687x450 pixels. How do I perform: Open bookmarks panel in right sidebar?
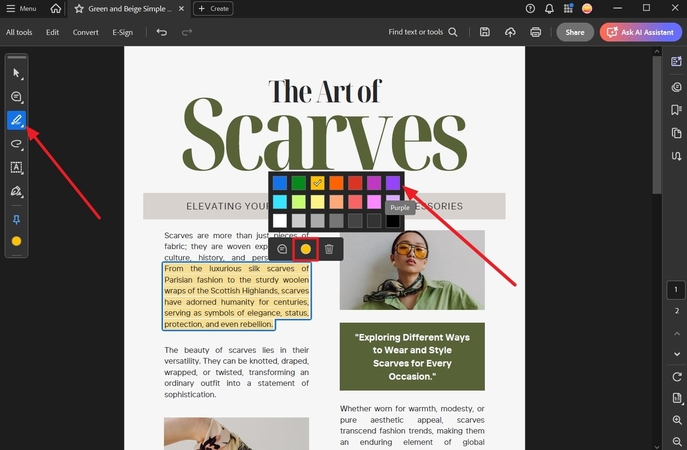[x=676, y=110]
